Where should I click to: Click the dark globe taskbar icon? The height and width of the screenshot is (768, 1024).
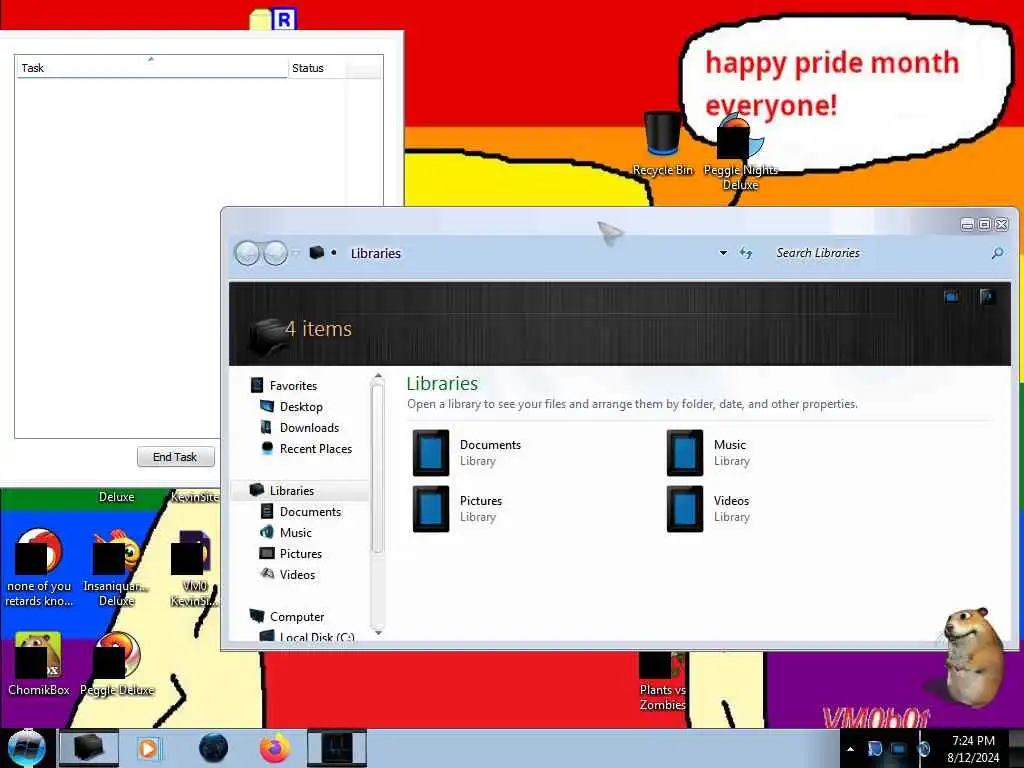(x=214, y=748)
